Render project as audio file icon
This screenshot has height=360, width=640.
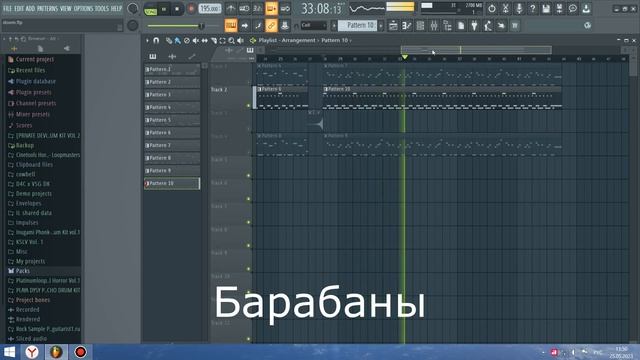[x=559, y=9]
